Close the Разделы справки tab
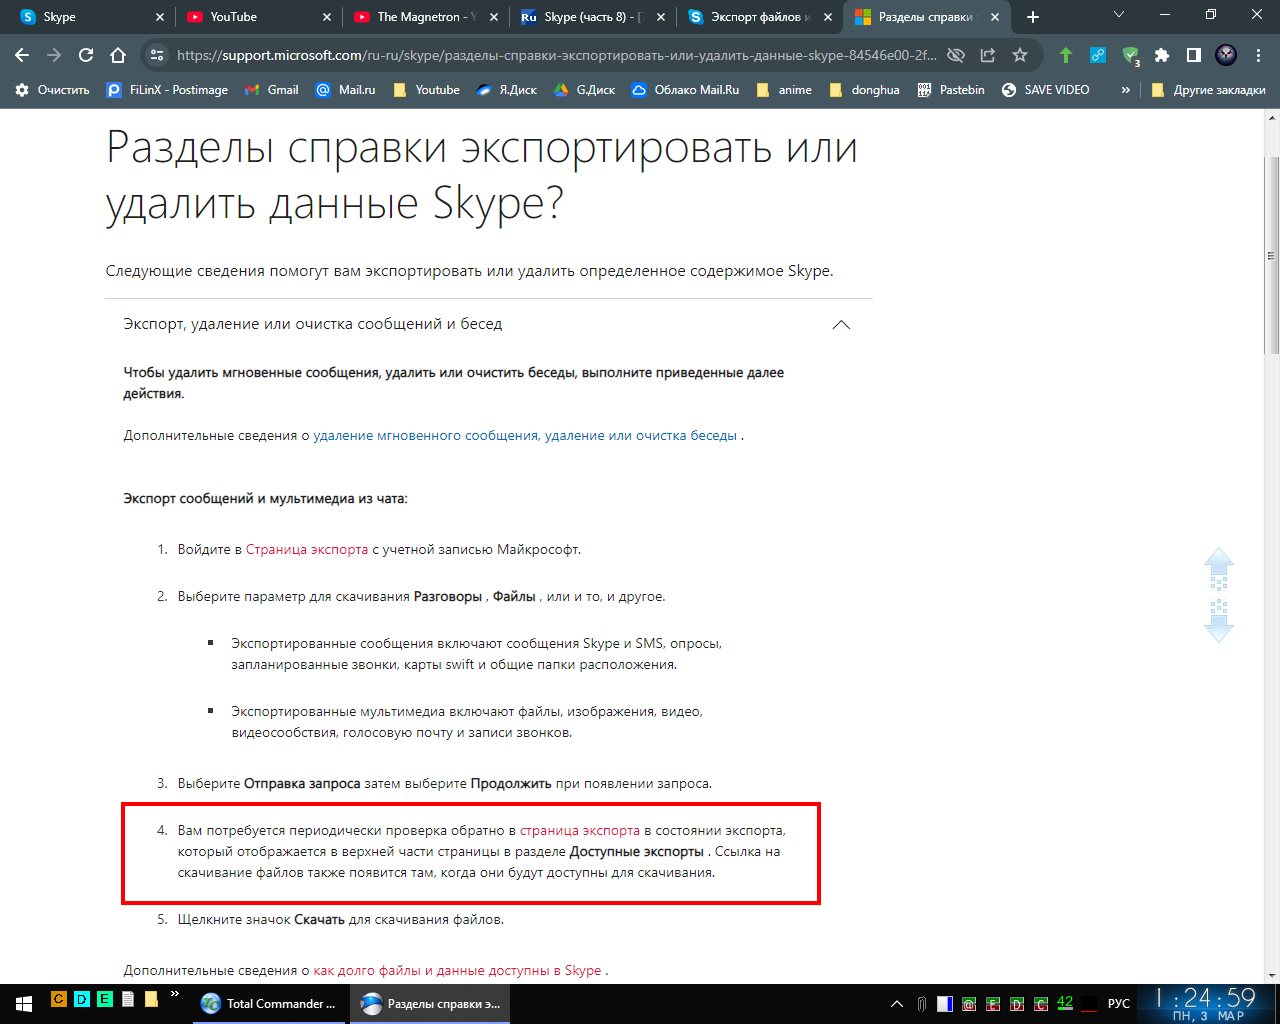Screen dimensions: 1280x1024 tap(995, 17)
